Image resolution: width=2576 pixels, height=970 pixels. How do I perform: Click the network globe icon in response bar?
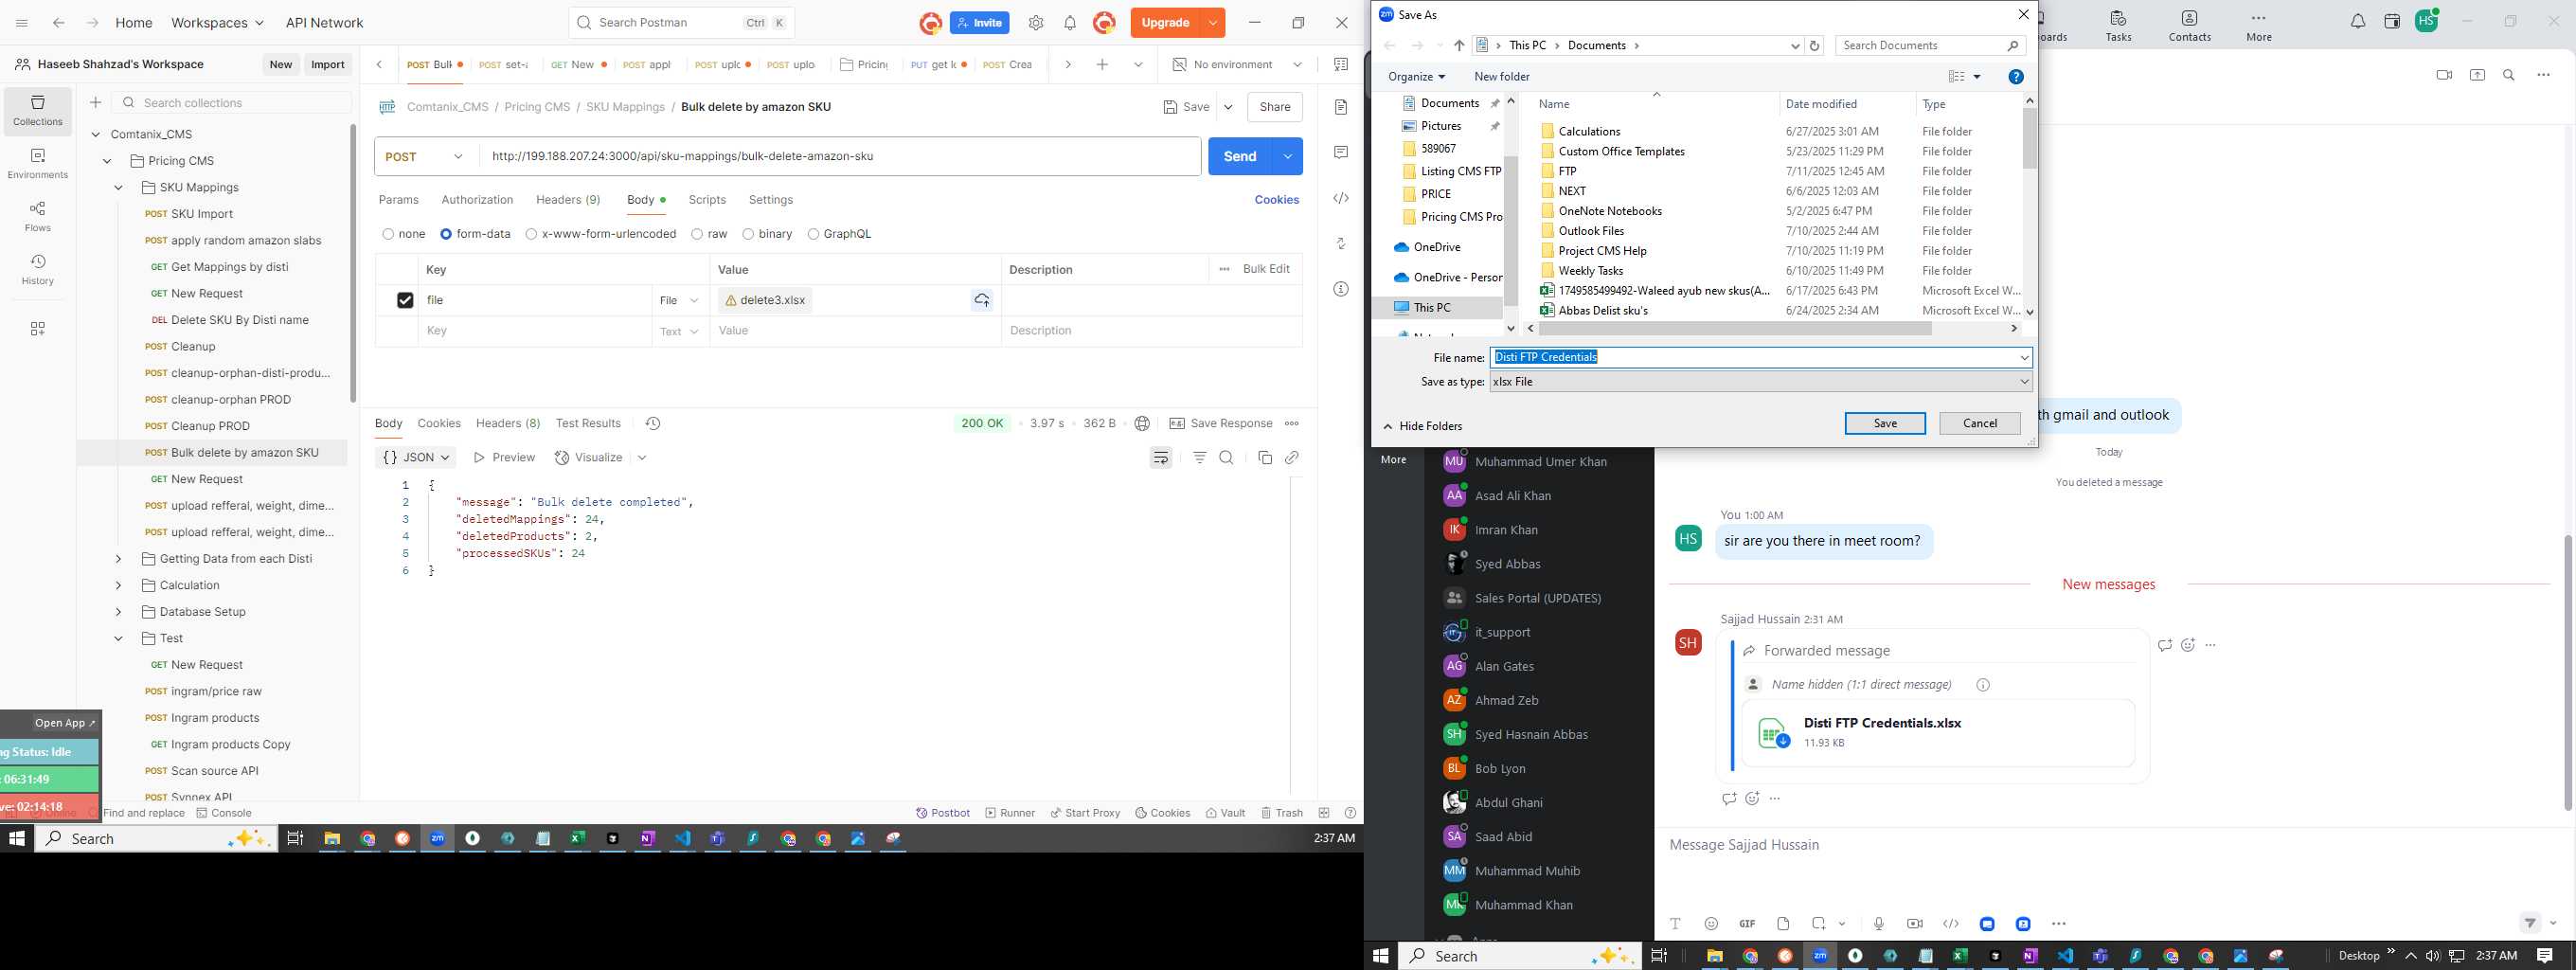click(x=1142, y=423)
